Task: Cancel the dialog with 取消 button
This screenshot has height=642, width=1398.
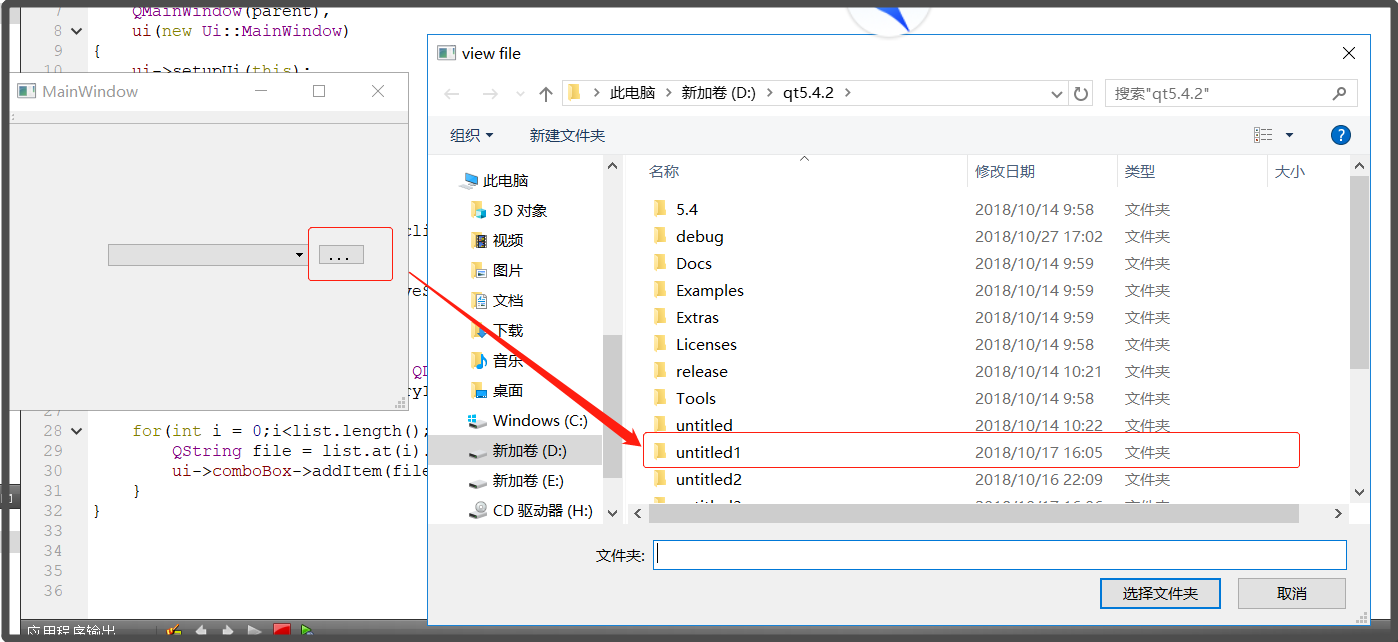Action: tap(1291, 593)
